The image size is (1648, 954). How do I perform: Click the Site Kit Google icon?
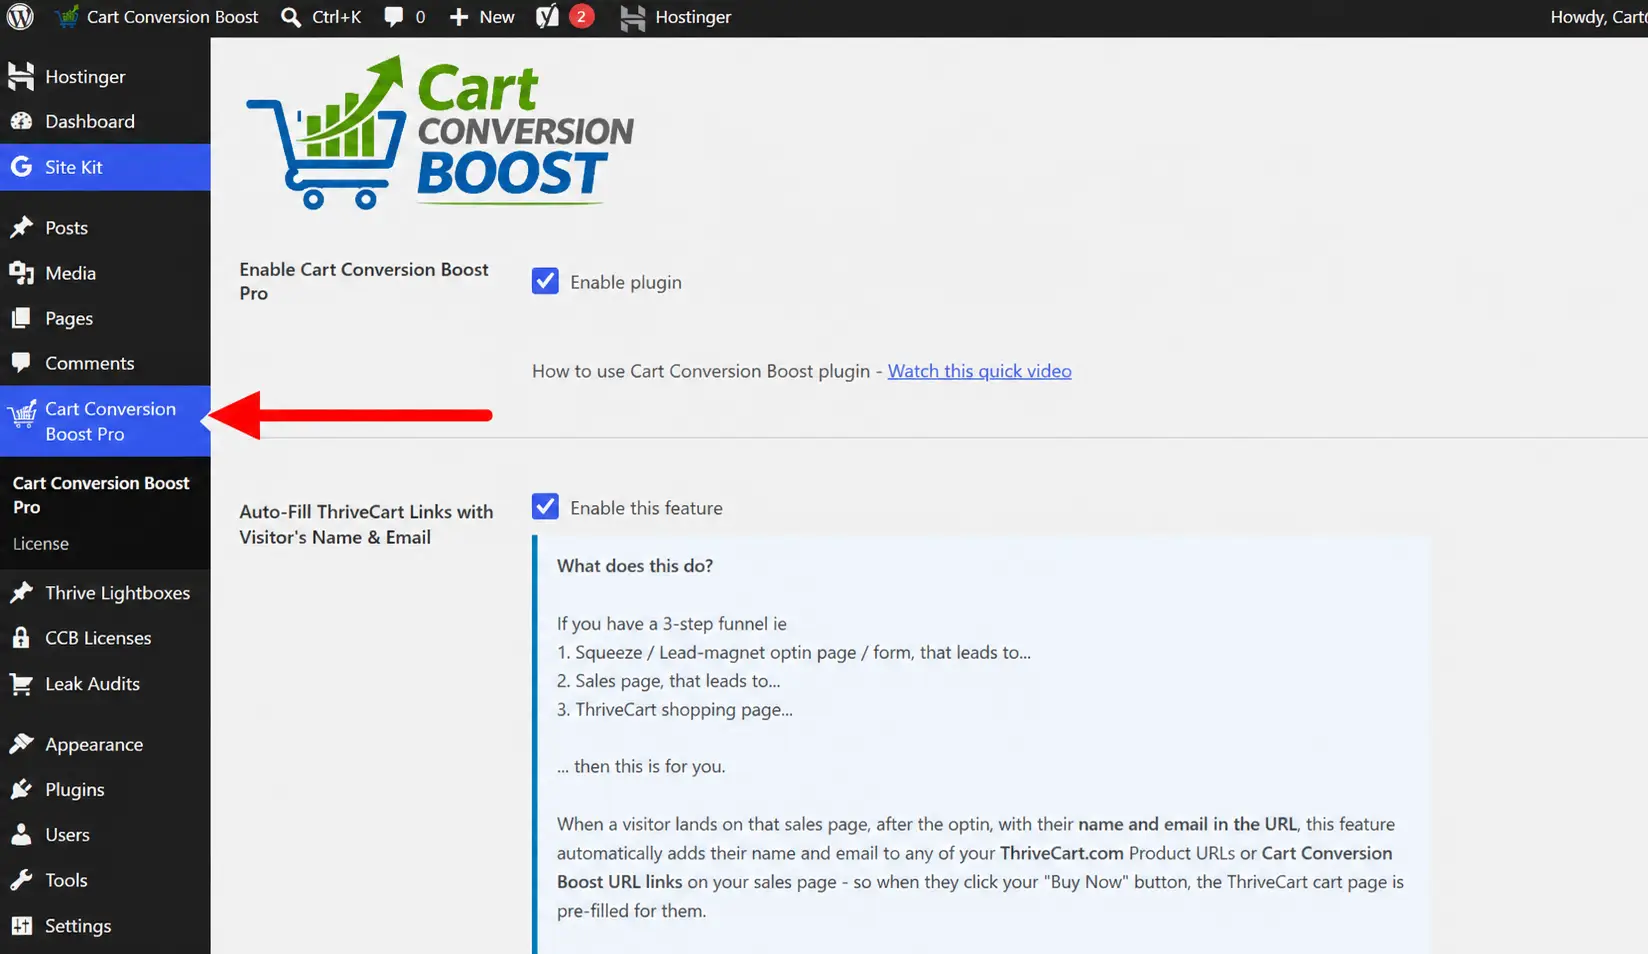coord(21,167)
